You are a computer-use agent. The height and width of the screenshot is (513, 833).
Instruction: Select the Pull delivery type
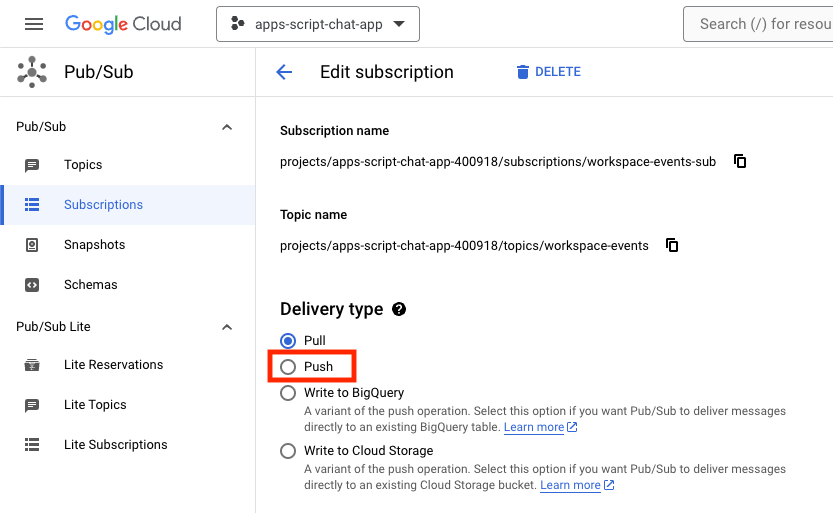(x=288, y=341)
